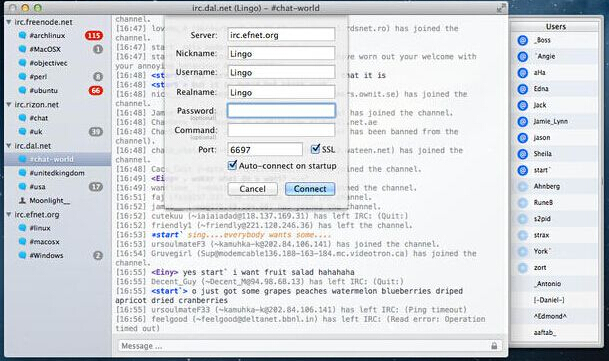Click the lock icon in message field

(x=494, y=345)
